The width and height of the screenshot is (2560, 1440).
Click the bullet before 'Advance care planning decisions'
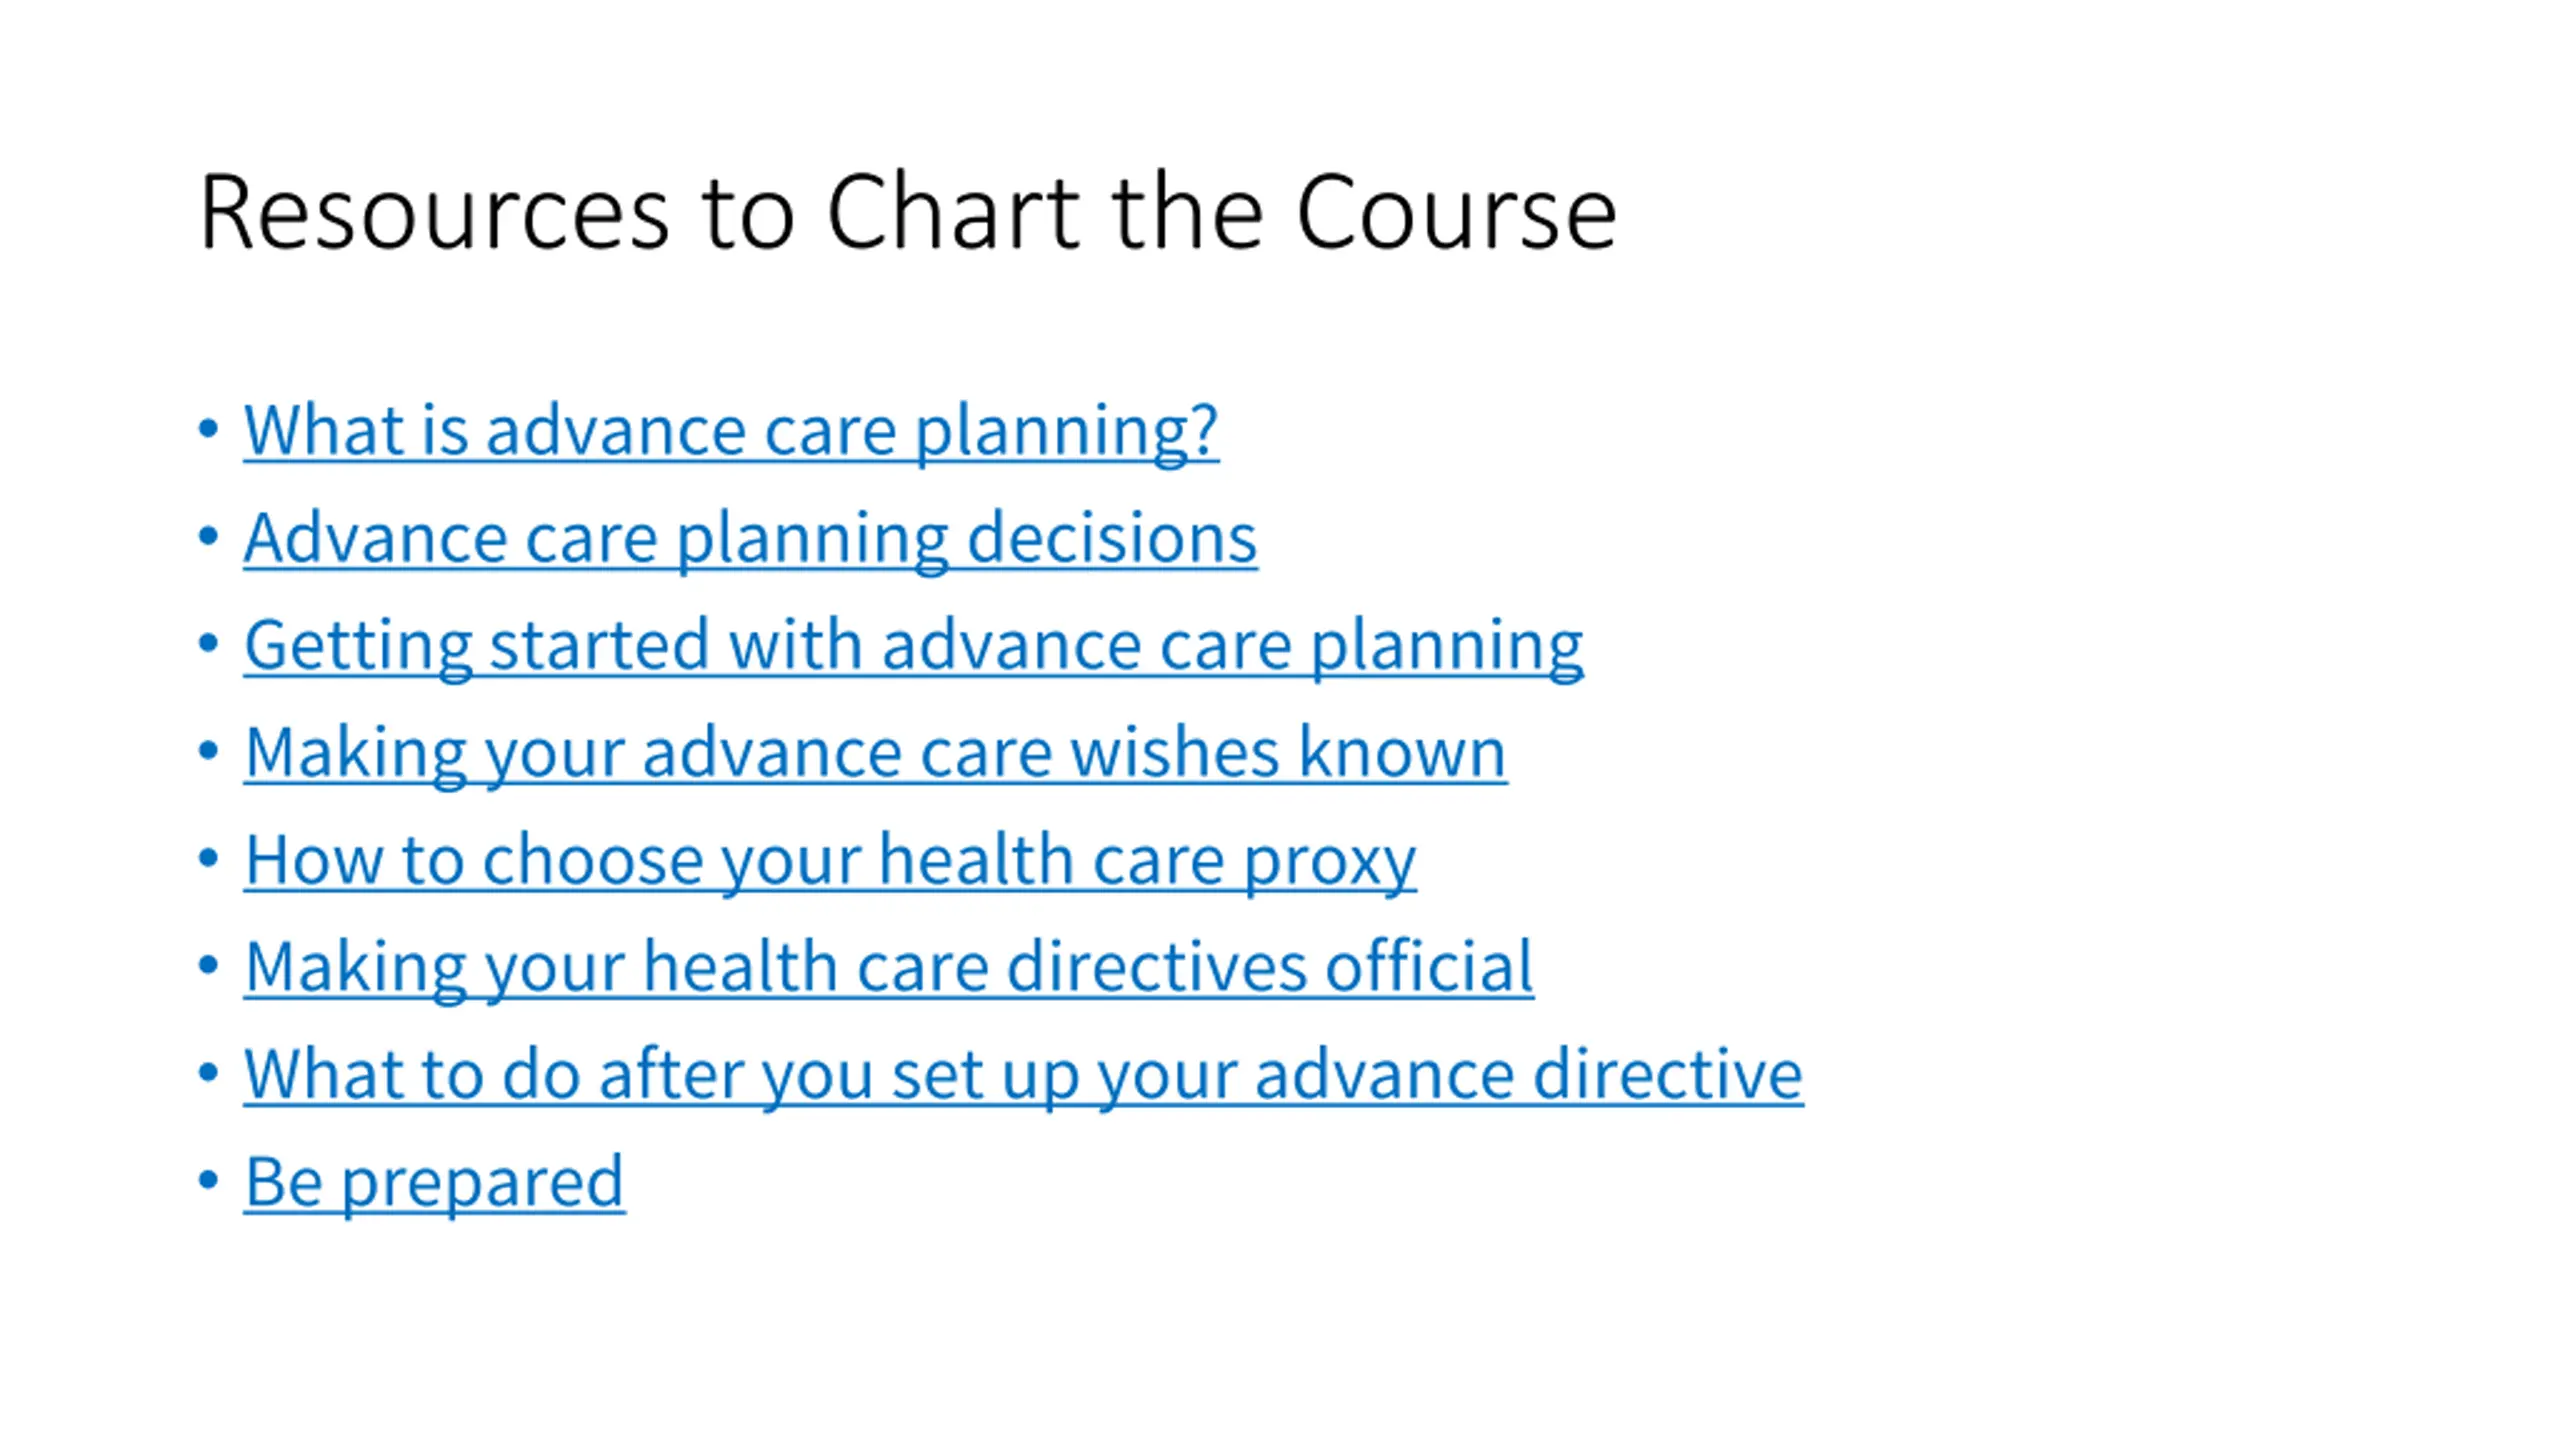tap(208, 537)
